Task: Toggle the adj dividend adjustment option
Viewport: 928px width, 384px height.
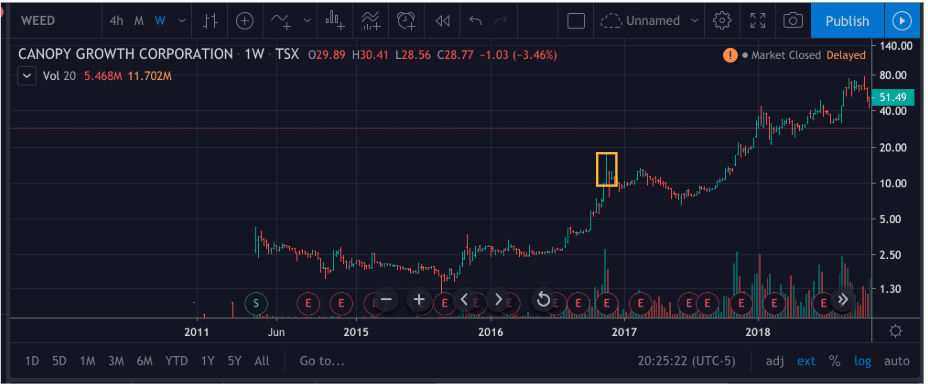Action: 774,361
